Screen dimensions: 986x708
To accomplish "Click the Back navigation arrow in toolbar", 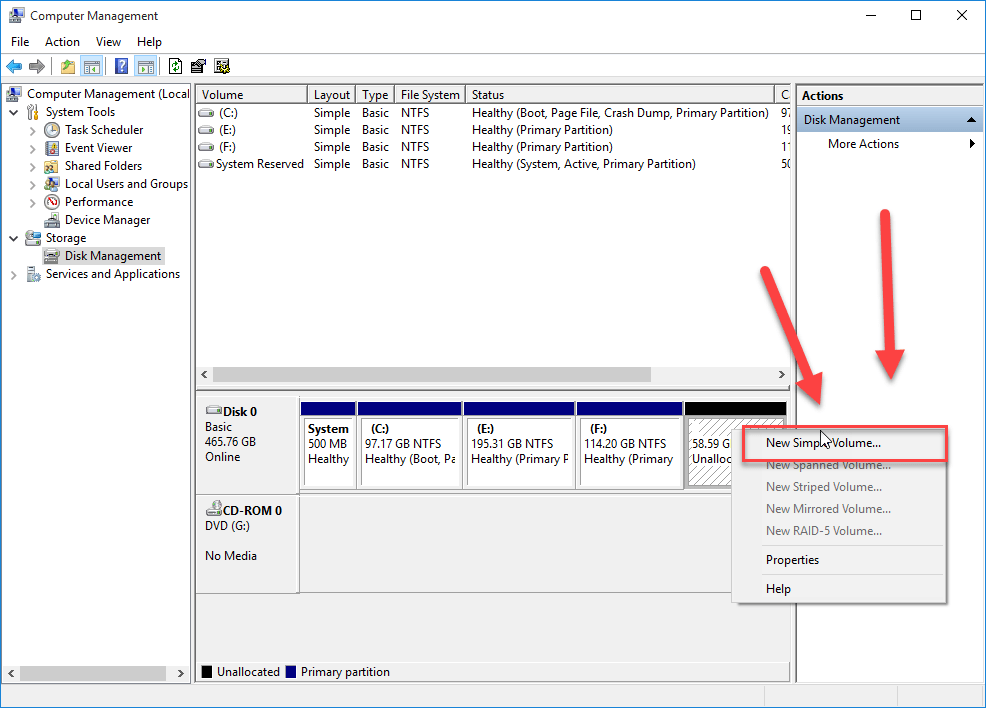I will pyautogui.click(x=14, y=66).
